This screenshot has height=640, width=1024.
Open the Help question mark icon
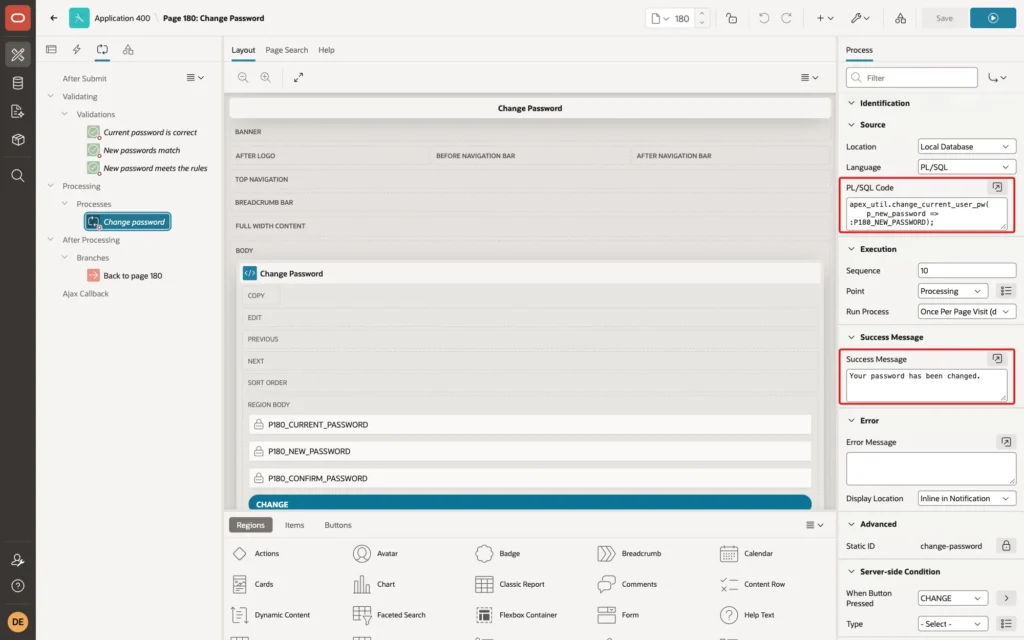point(18,586)
